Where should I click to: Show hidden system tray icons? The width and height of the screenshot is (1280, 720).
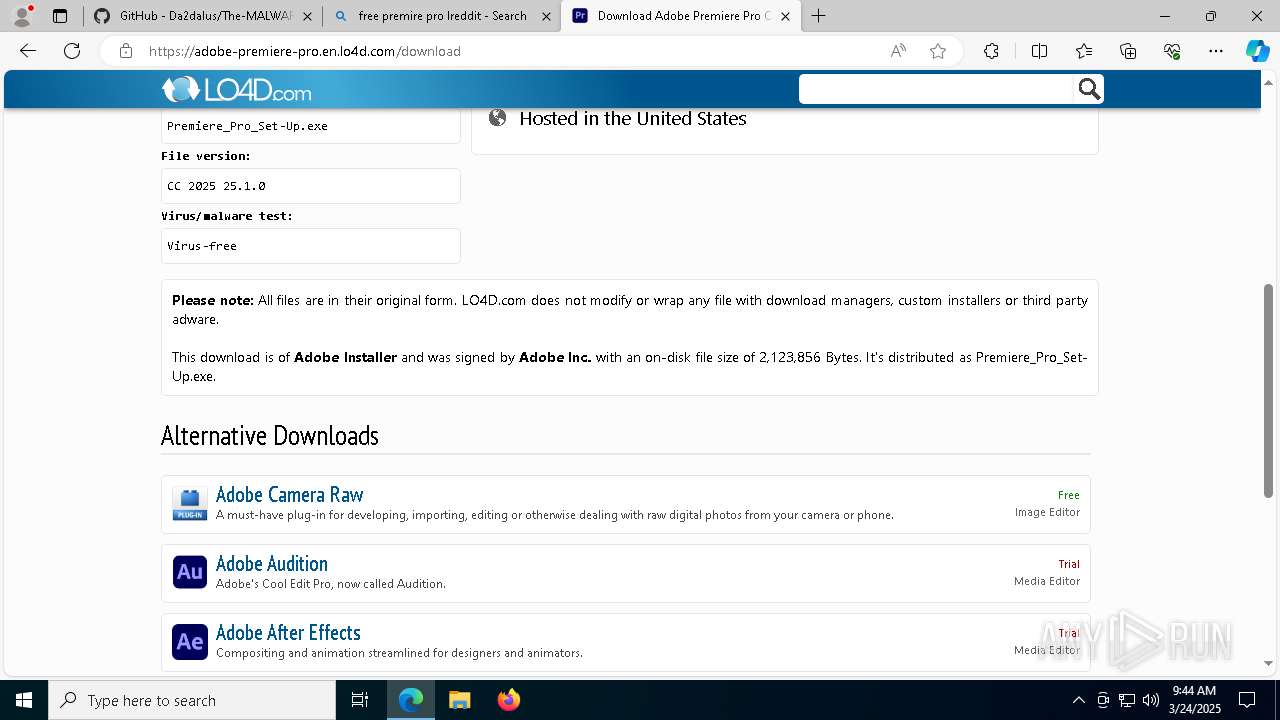1078,700
